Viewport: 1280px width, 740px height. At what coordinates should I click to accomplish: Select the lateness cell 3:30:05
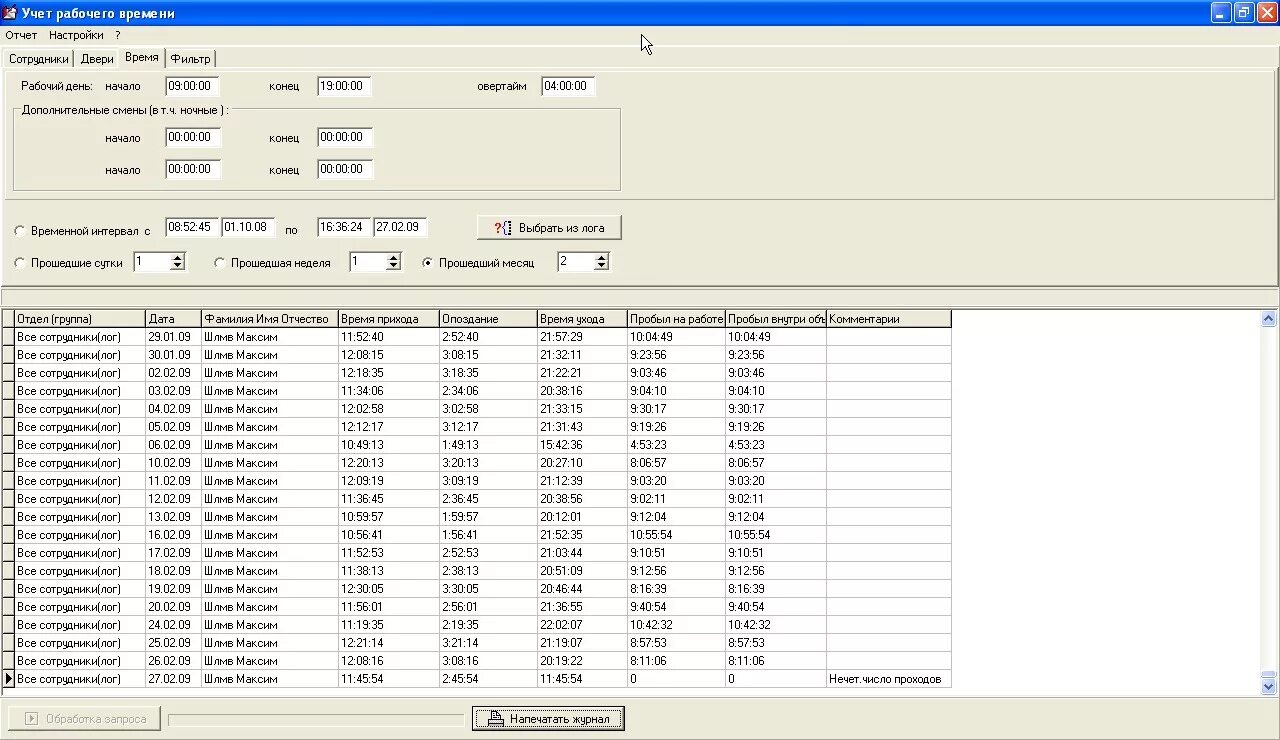click(x=488, y=589)
